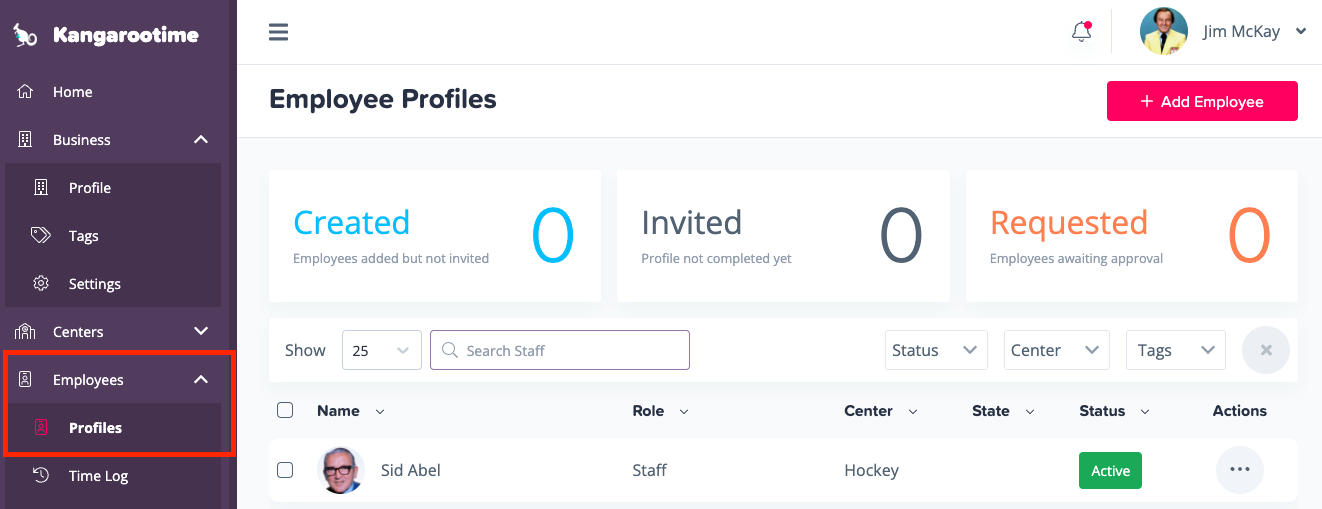Open the Status filter dropdown
The image size is (1322, 509).
tap(935, 350)
